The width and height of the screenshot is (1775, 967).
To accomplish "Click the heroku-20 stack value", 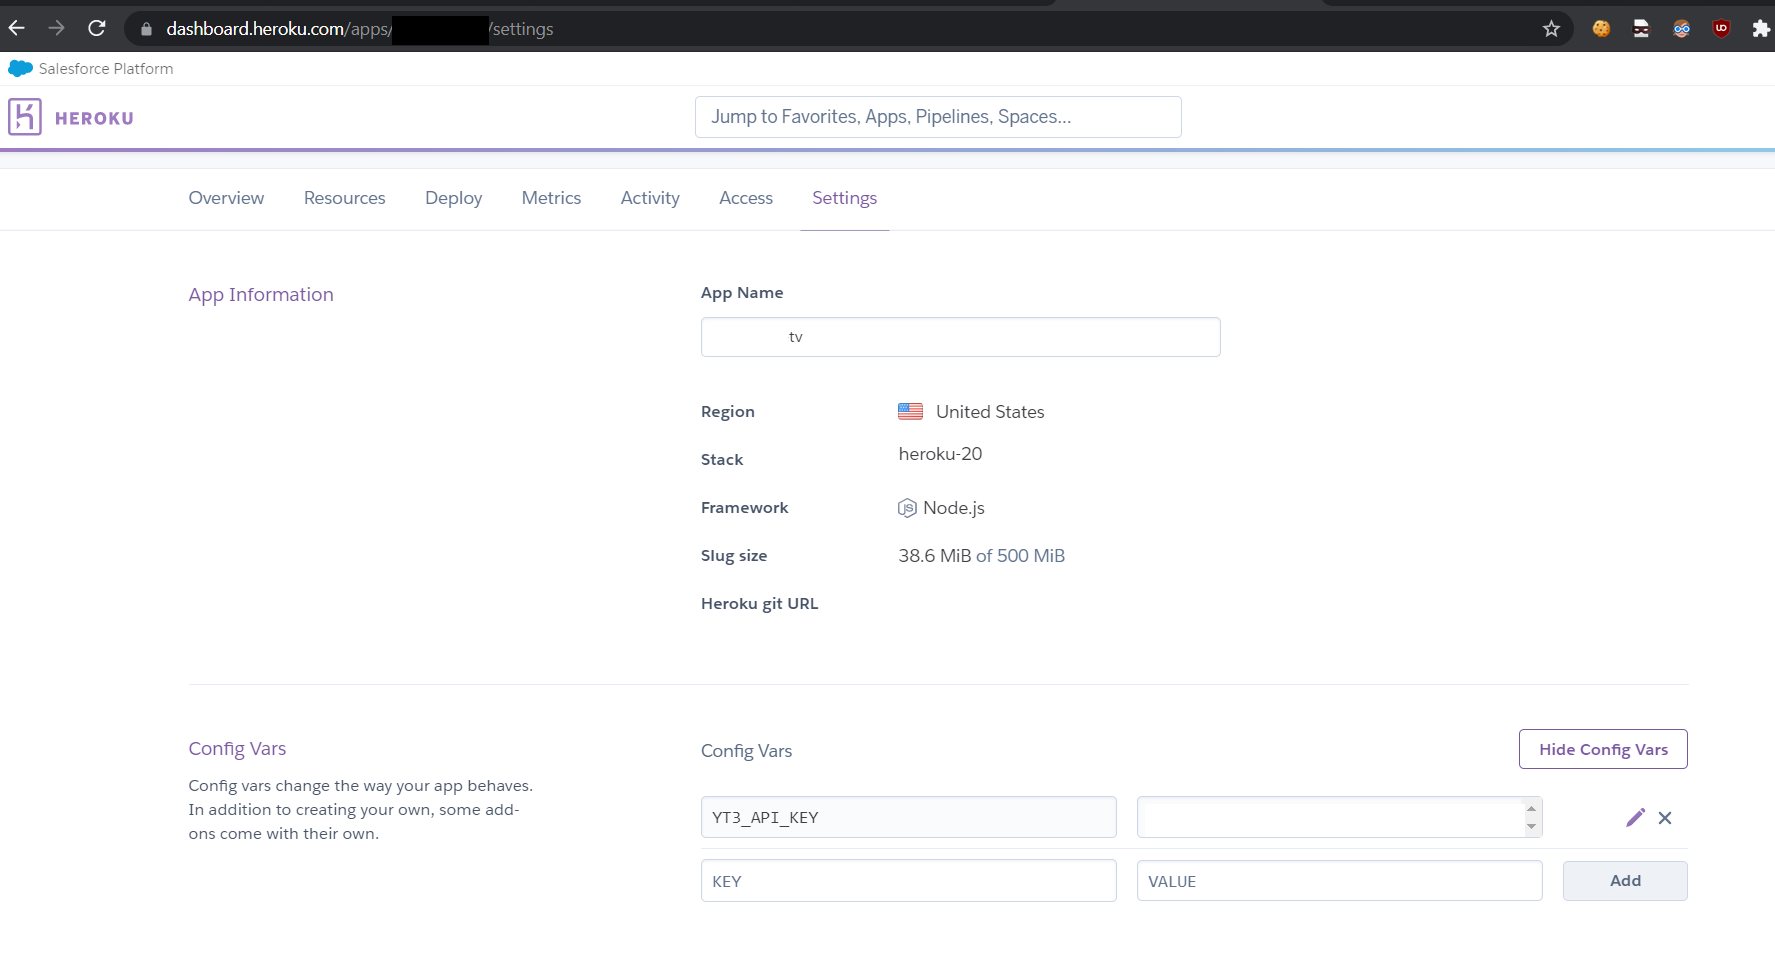I will point(940,454).
